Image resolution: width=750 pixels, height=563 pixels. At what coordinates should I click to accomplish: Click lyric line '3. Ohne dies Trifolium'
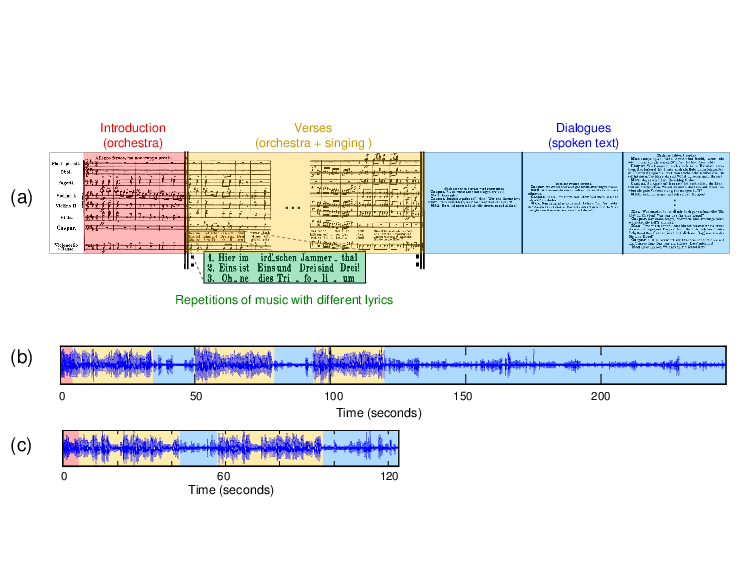coord(281,278)
